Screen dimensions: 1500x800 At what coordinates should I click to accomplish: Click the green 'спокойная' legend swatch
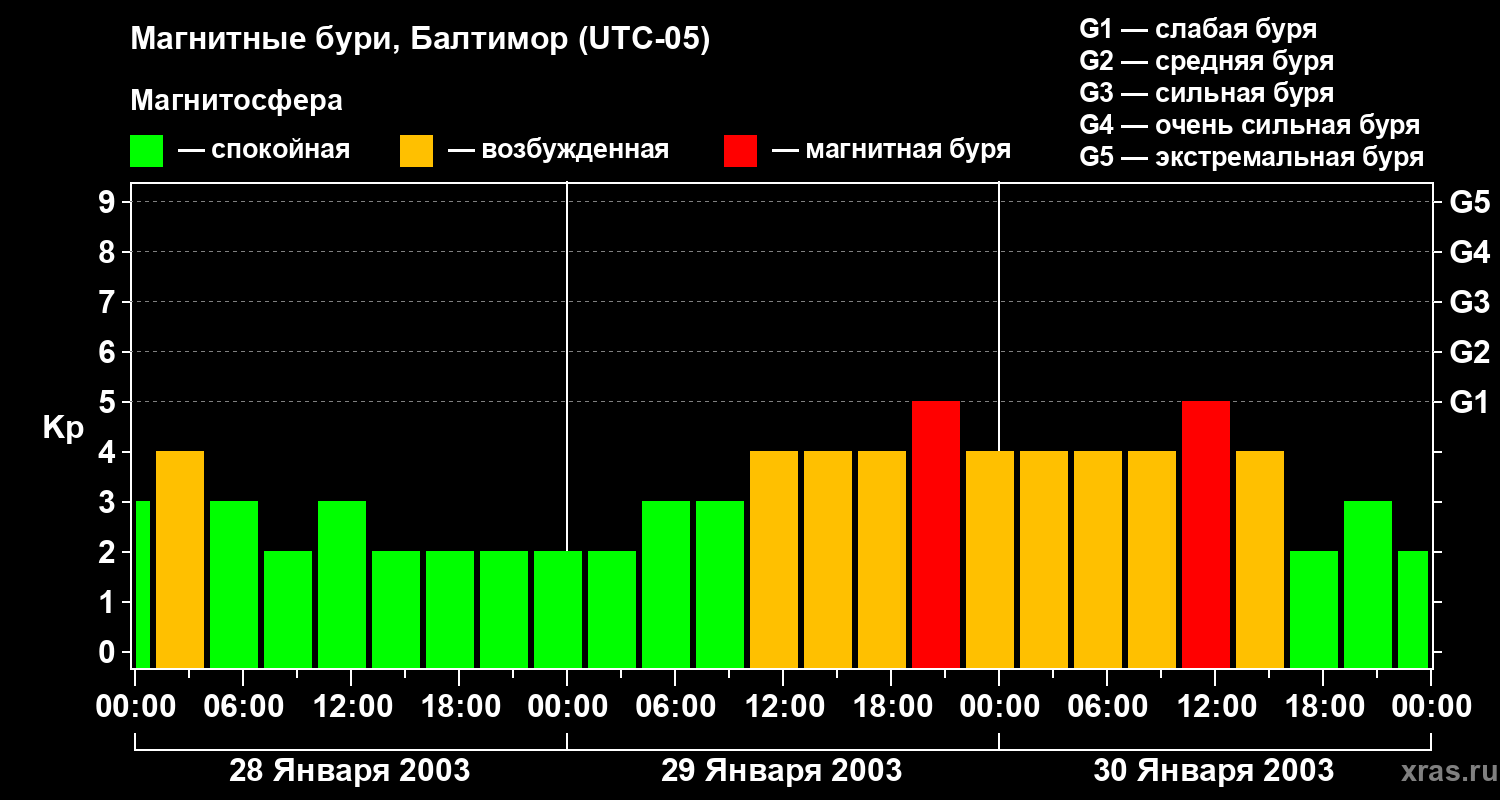[146, 151]
